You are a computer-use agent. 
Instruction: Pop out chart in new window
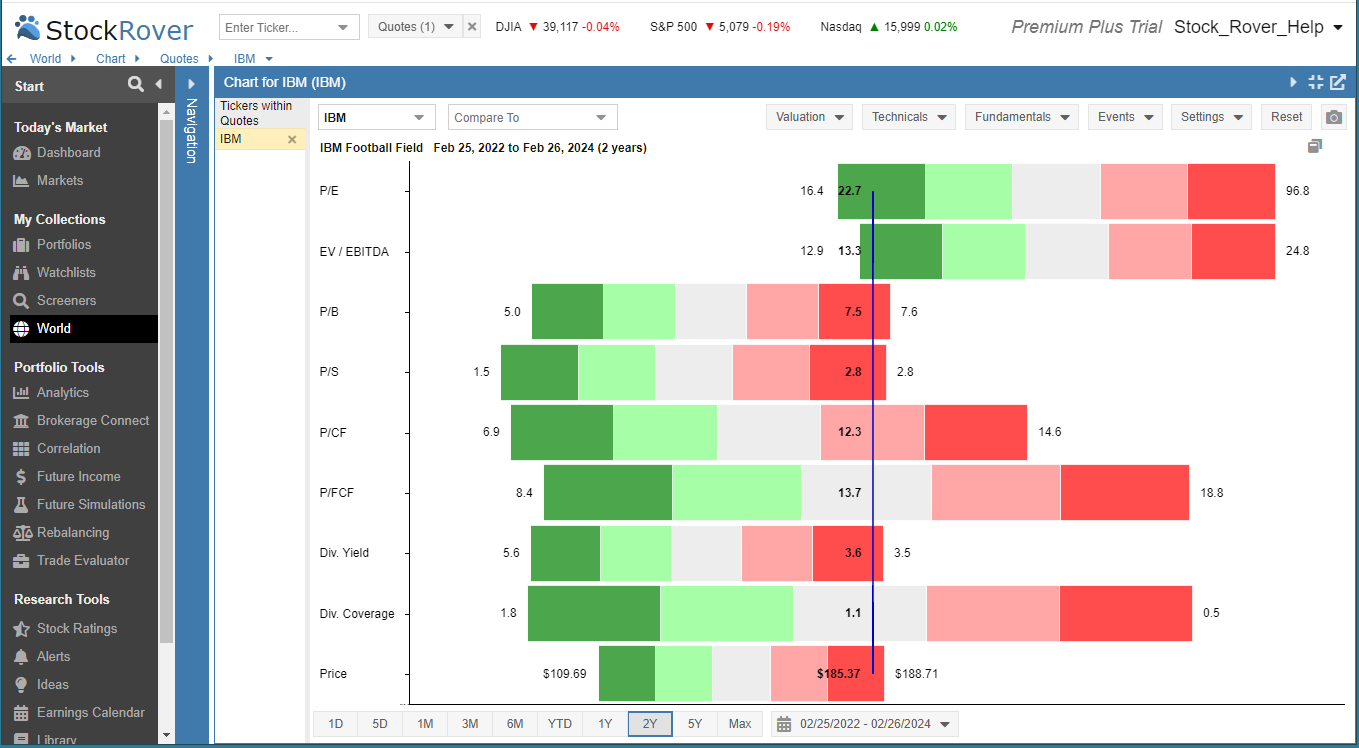(x=1338, y=82)
